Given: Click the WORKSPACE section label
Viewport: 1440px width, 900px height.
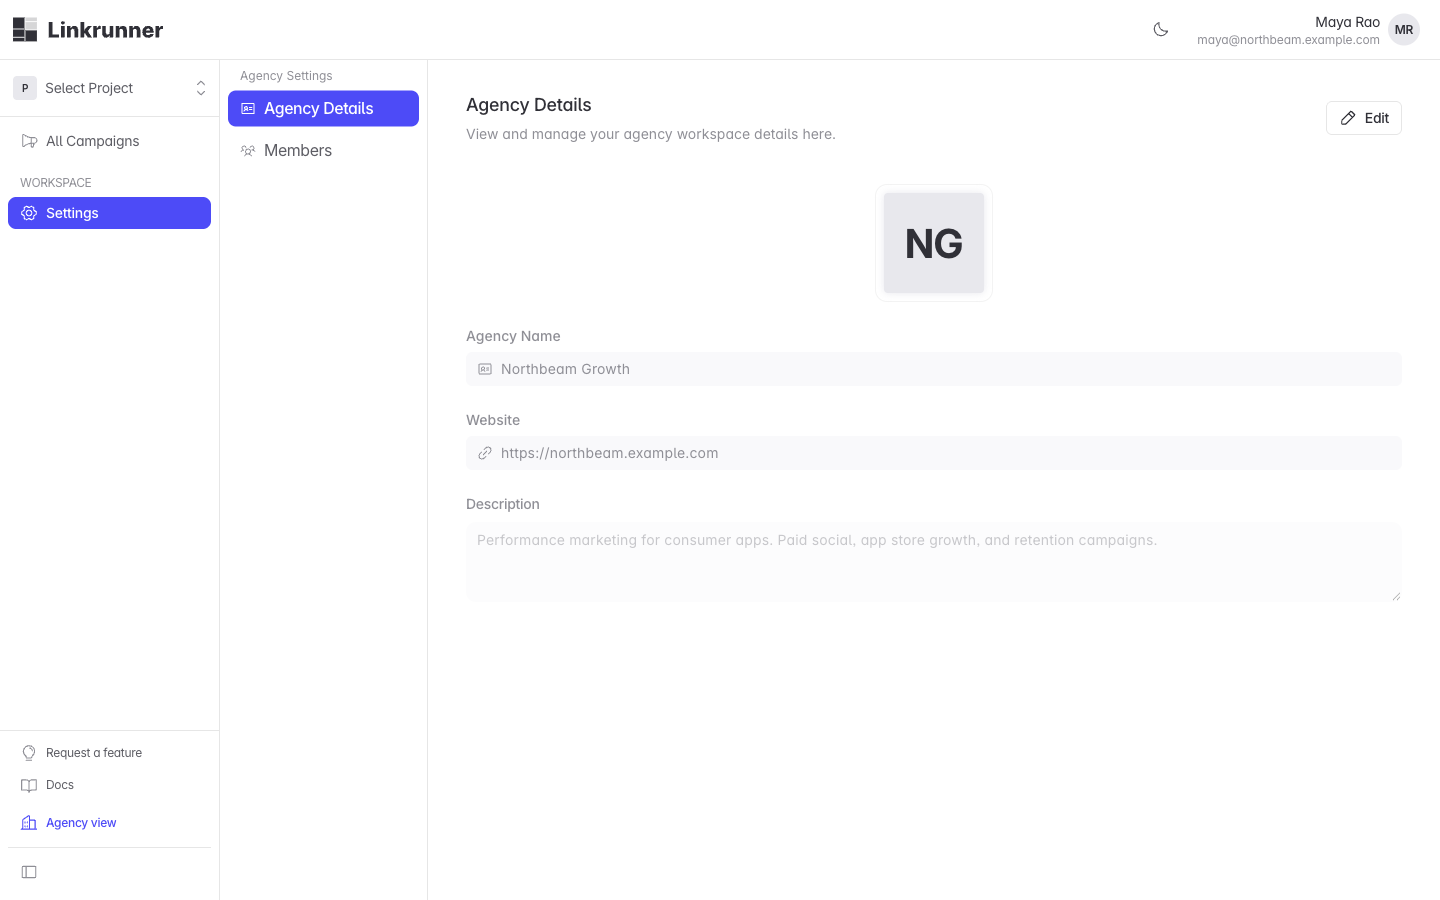Looking at the screenshot, I should pos(56,183).
